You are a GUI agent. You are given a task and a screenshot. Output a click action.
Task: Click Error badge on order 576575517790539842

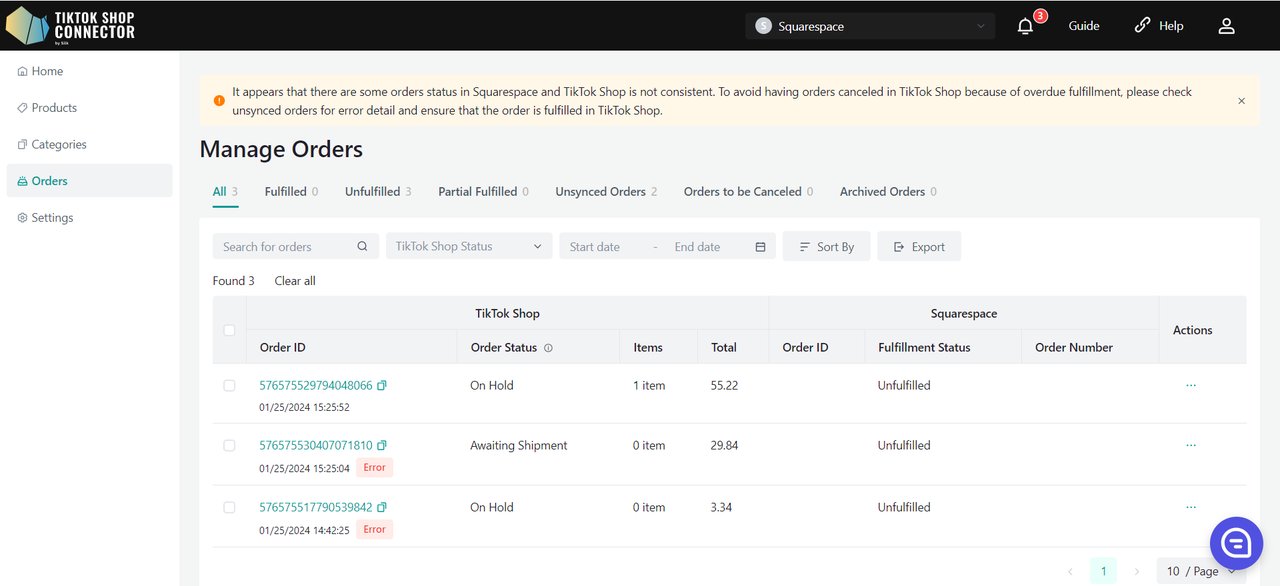pos(375,529)
